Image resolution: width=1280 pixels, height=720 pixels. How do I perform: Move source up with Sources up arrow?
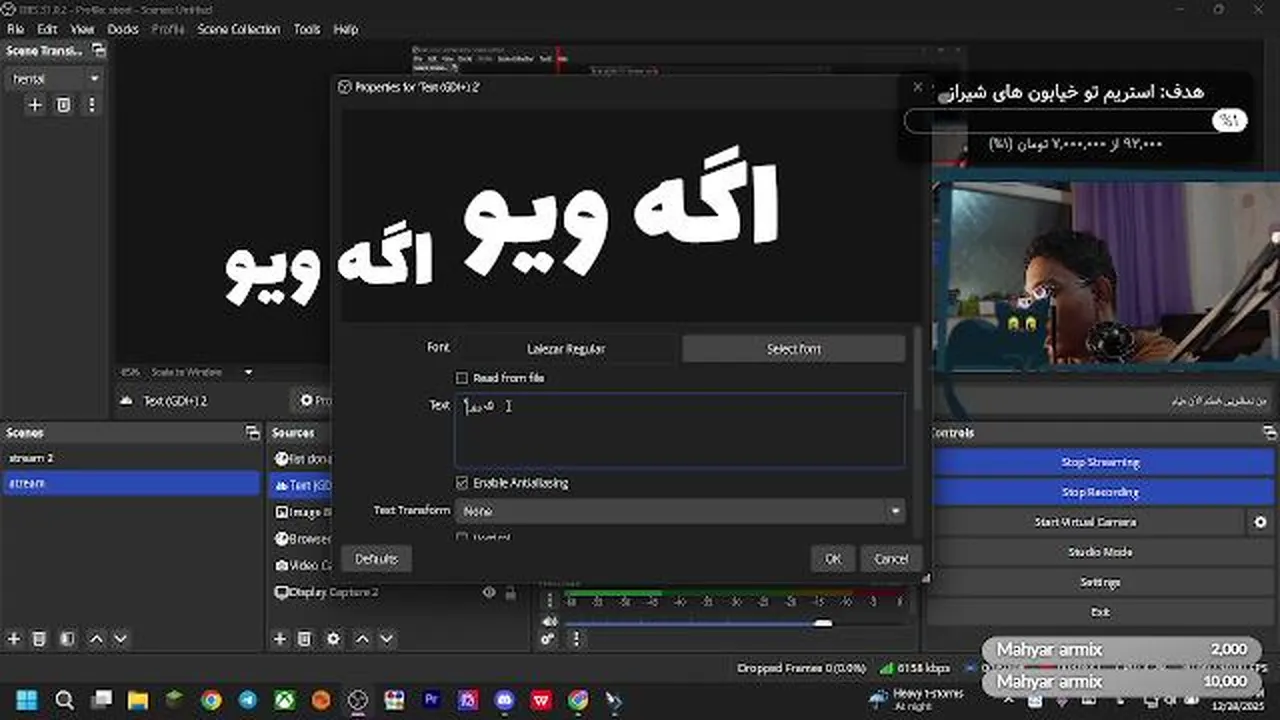click(x=362, y=638)
